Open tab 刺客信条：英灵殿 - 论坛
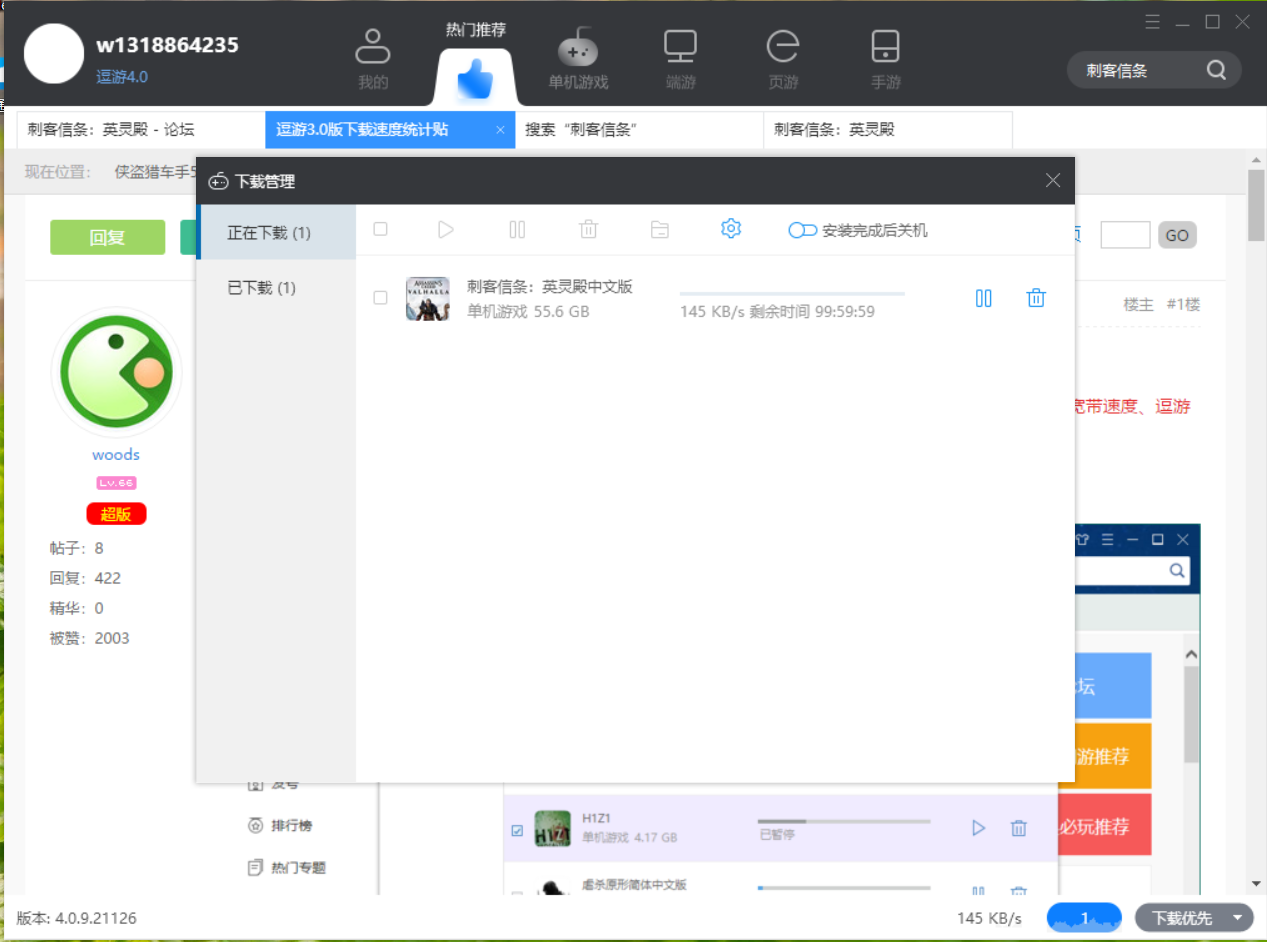The height and width of the screenshot is (942, 1267). 141,129
